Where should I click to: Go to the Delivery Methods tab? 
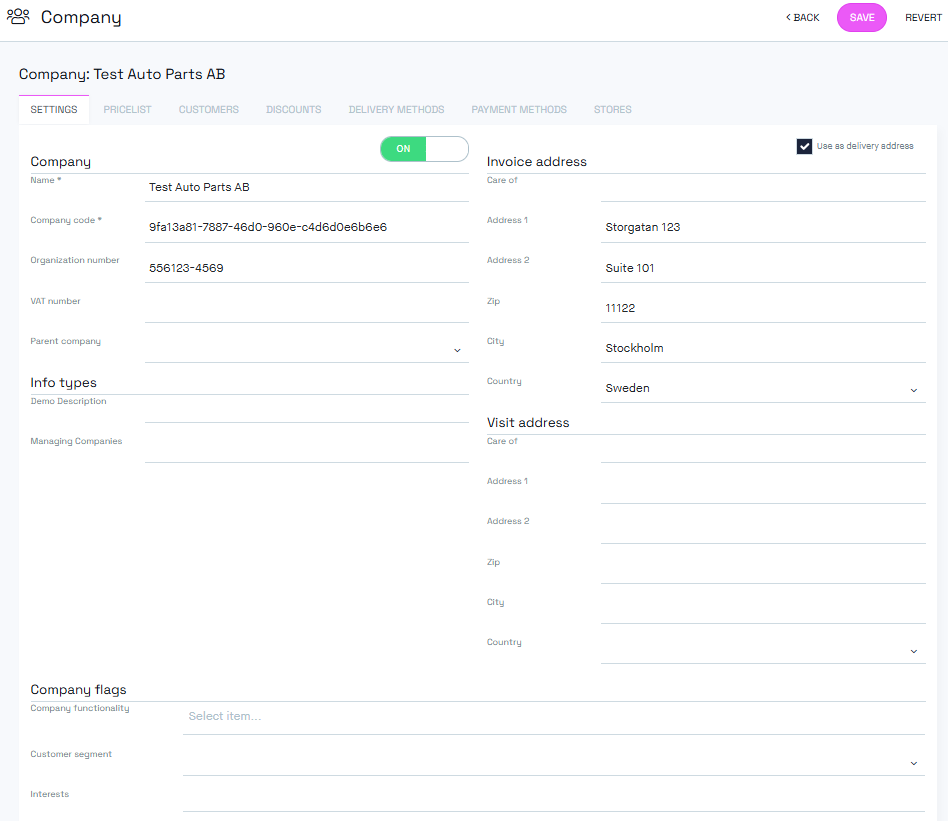point(396,110)
